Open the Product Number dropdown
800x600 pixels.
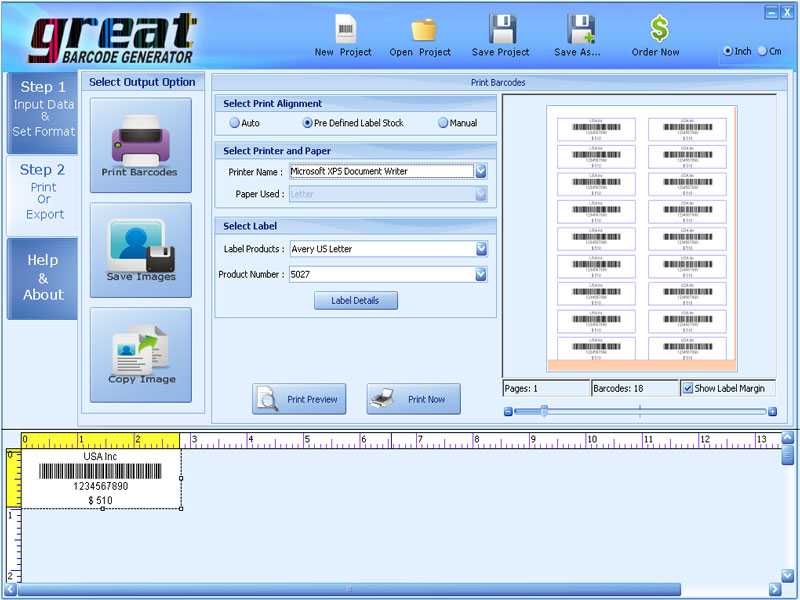[x=481, y=274]
